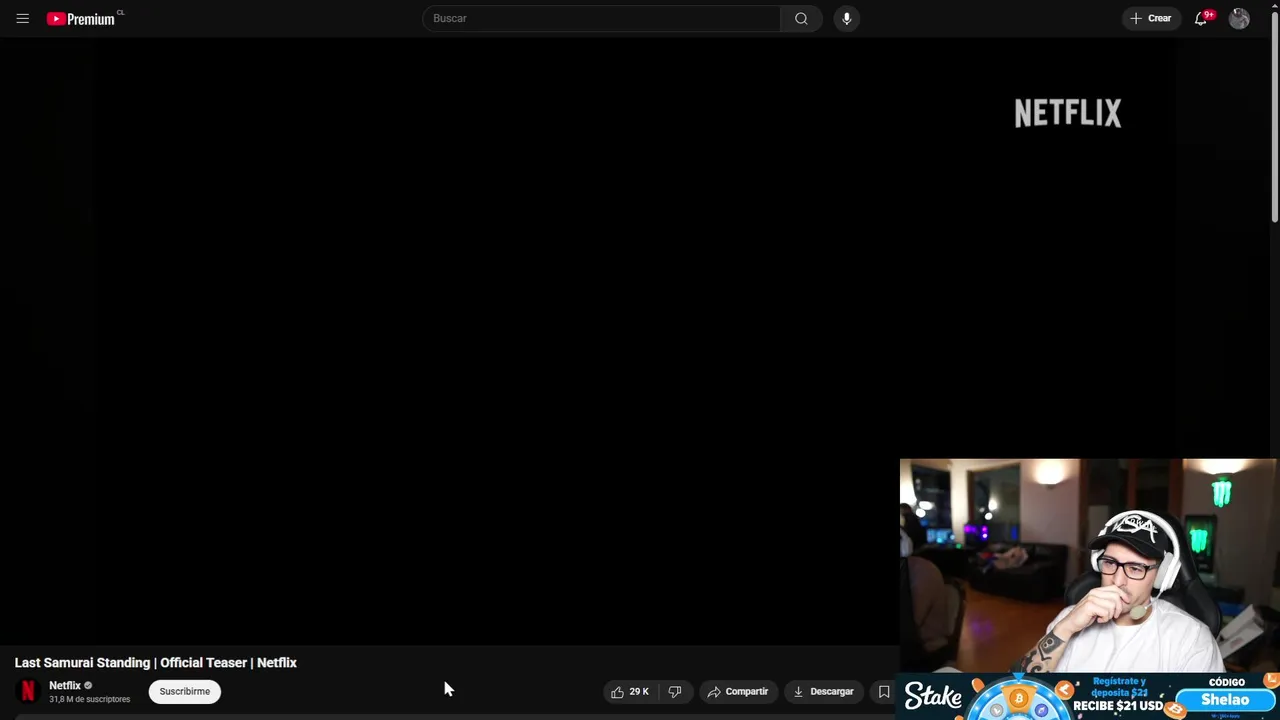This screenshot has height=720, width=1280.
Task: Open the Crear create menu
Action: (x=1151, y=18)
